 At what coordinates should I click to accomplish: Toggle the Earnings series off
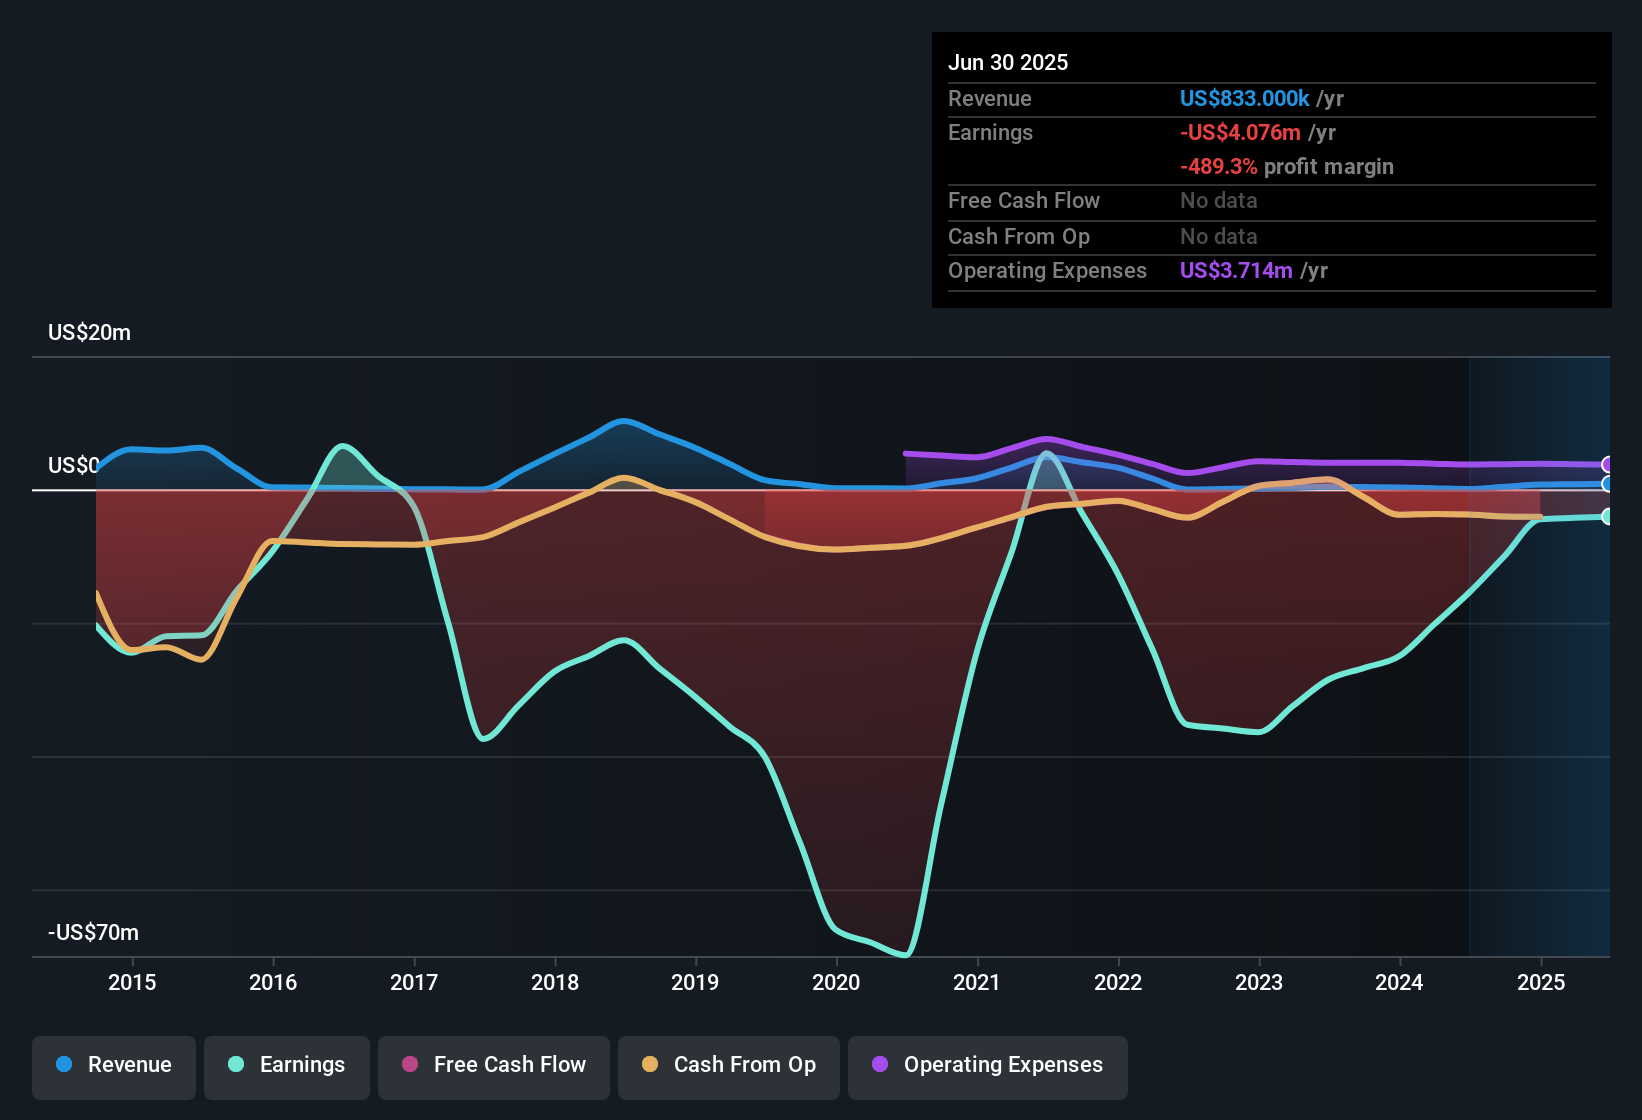[x=287, y=1065]
